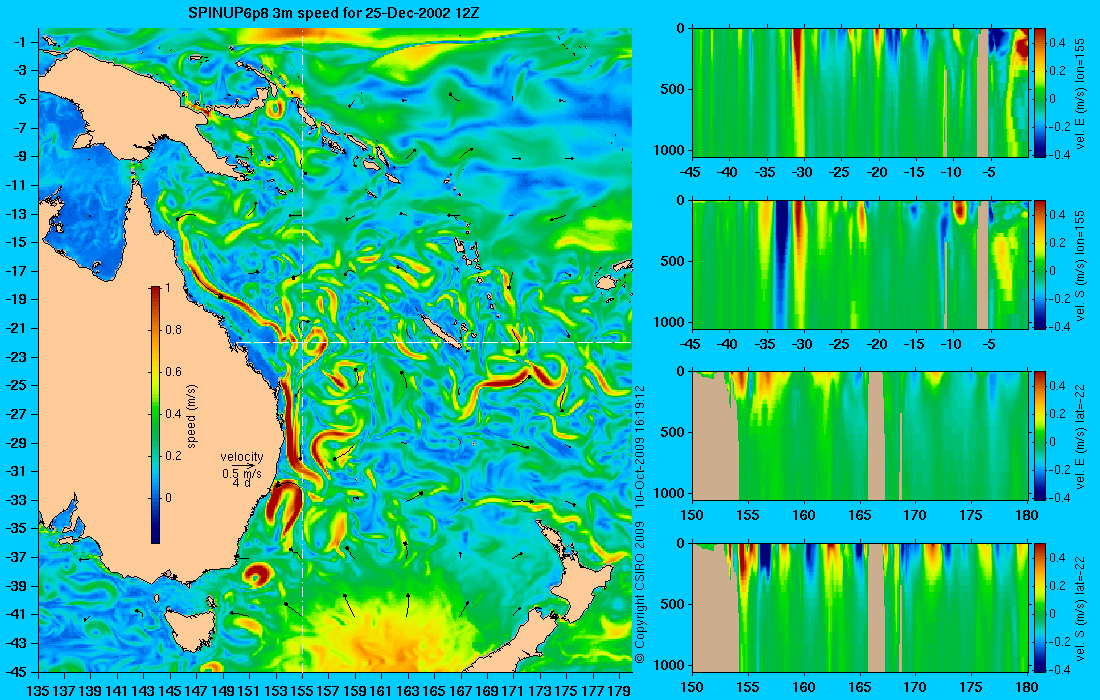Click the title "SPINUP6p8 3m speed for 25-Dec-2002 12Z"
Image resolution: width=1100 pixels, height=700 pixels.
[334, 13]
